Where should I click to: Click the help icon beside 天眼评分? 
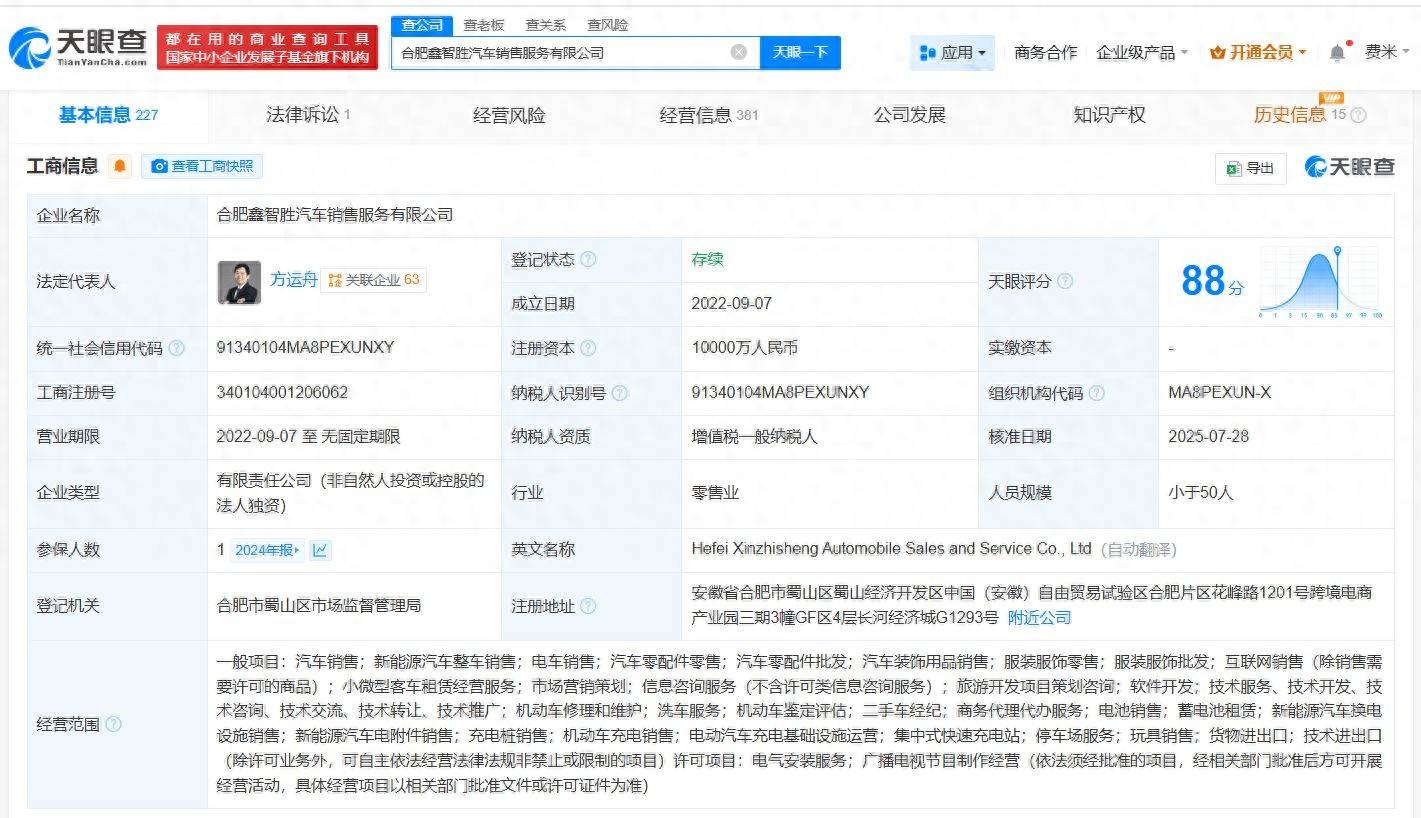pos(1065,282)
